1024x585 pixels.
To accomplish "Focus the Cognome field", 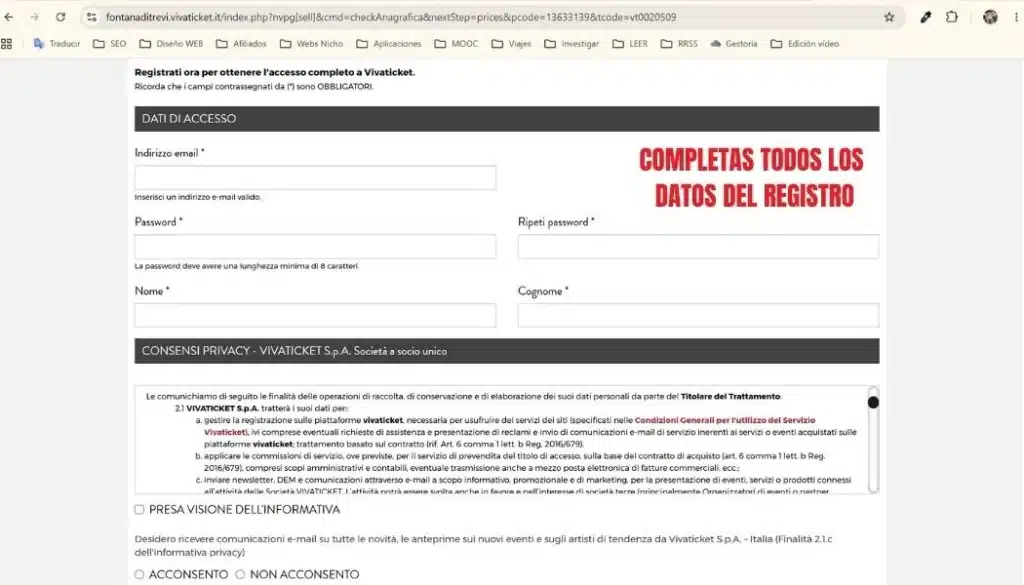I will point(698,315).
